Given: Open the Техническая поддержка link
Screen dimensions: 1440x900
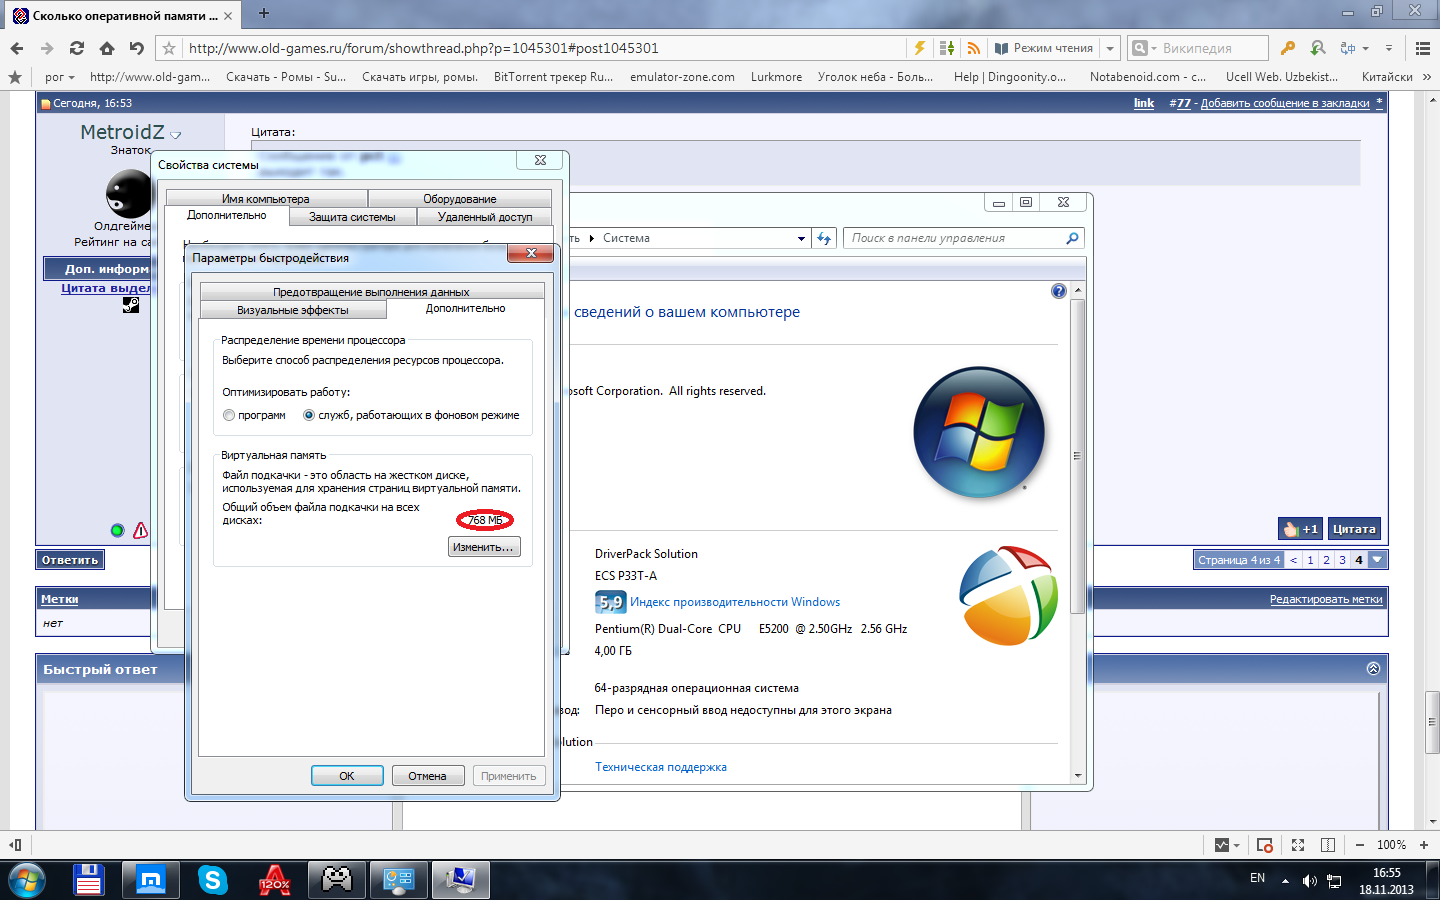Looking at the screenshot, I should pos(660,767).
